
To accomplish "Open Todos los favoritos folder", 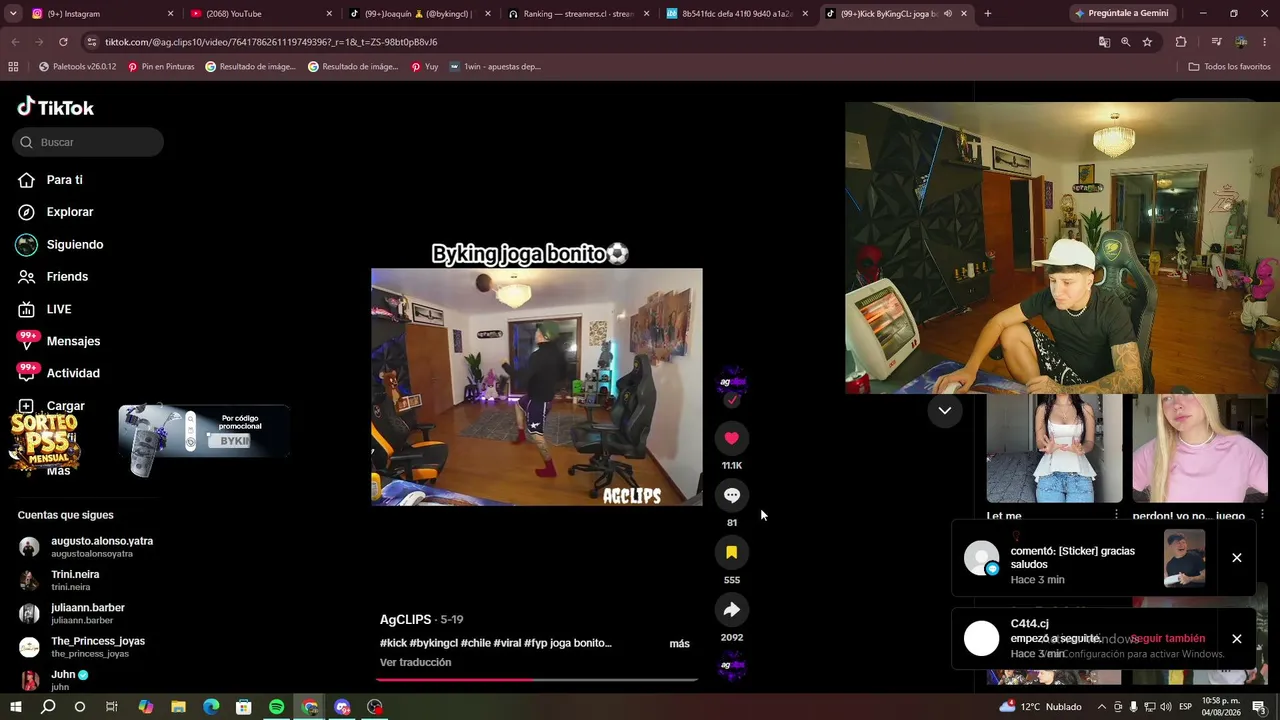I will (1229, 67).
